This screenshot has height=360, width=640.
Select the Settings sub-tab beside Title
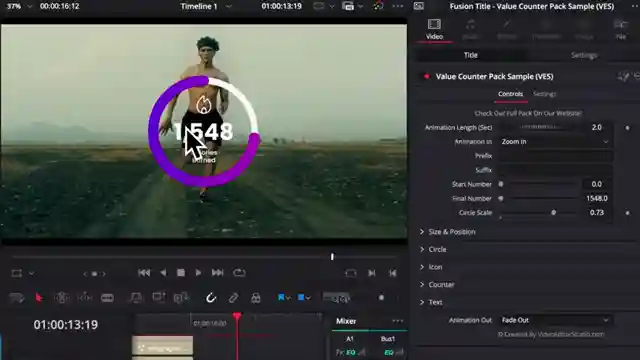(584, 55)
